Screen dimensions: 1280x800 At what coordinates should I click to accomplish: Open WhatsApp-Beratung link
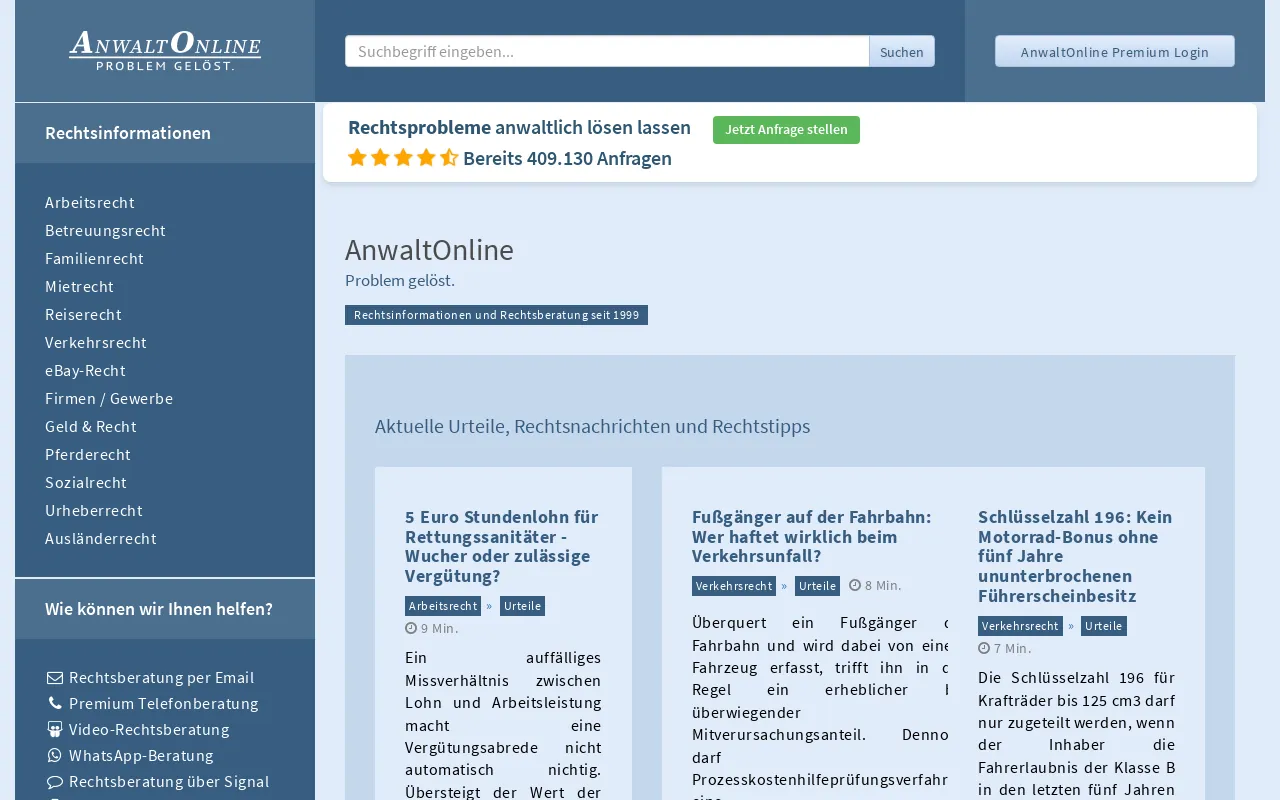point(141,756)
